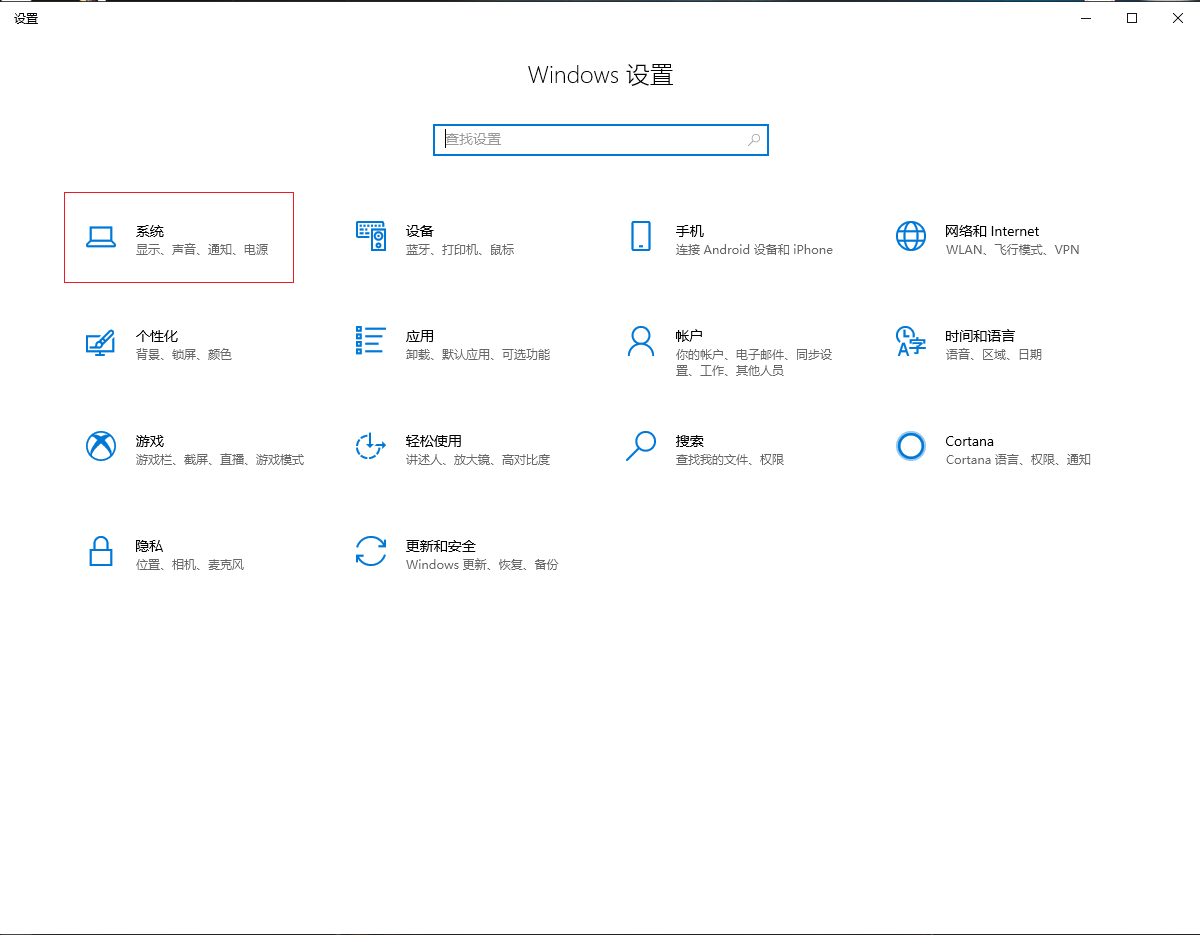
Task: Click the Windows 更新、恢复、备份 description text
Action: pyautogui.click(x=482, y=565)
